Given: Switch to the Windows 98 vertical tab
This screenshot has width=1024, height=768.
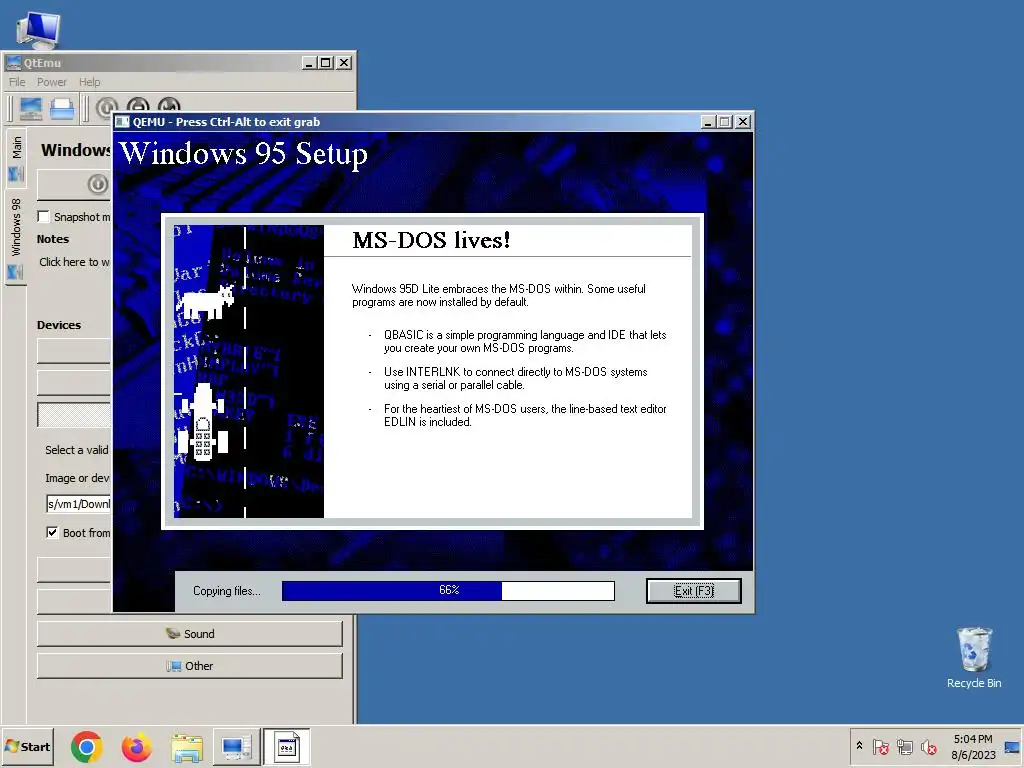Looking at the screenshot, I should (16, 237).
